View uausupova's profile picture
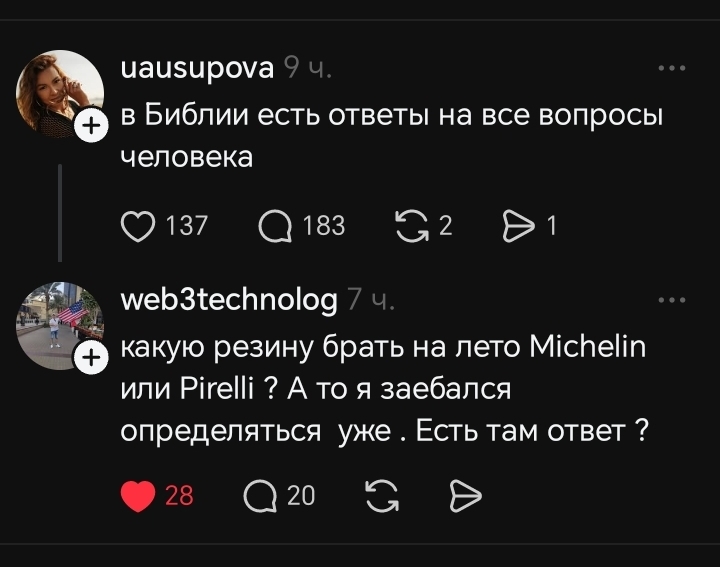720x567 pixels. (56, 92)
